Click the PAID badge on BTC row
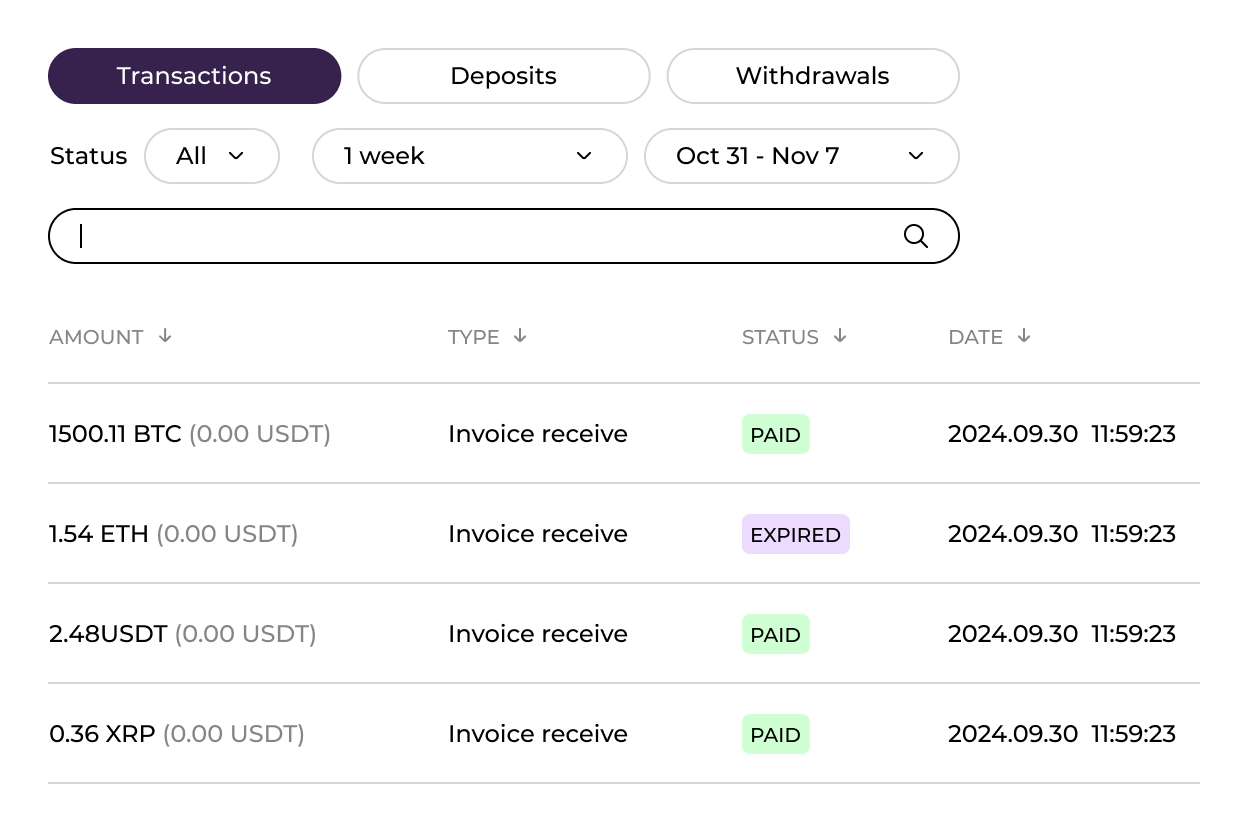The height and width of the screenshot is (832, 1240). [x=775, y=434]
